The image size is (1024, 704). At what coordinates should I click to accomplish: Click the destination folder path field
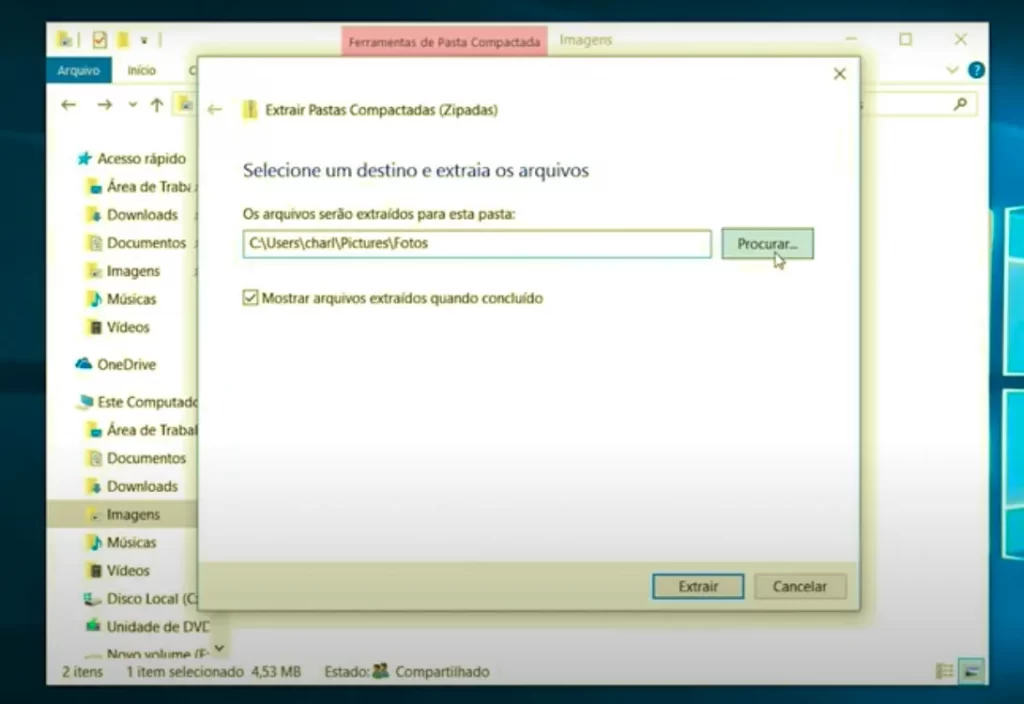pos(477,243)
